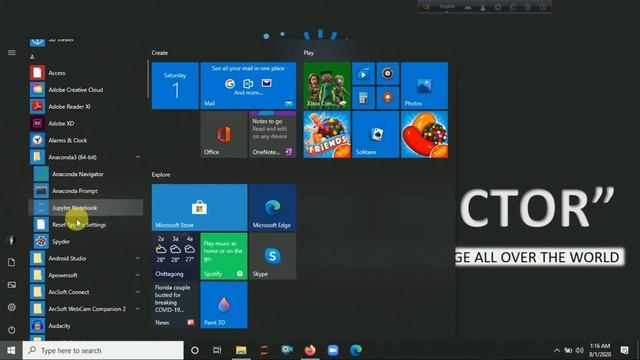This screenshot has height=360, width=640.
Task: Open the OneNote tile
Action: (273, 134)
